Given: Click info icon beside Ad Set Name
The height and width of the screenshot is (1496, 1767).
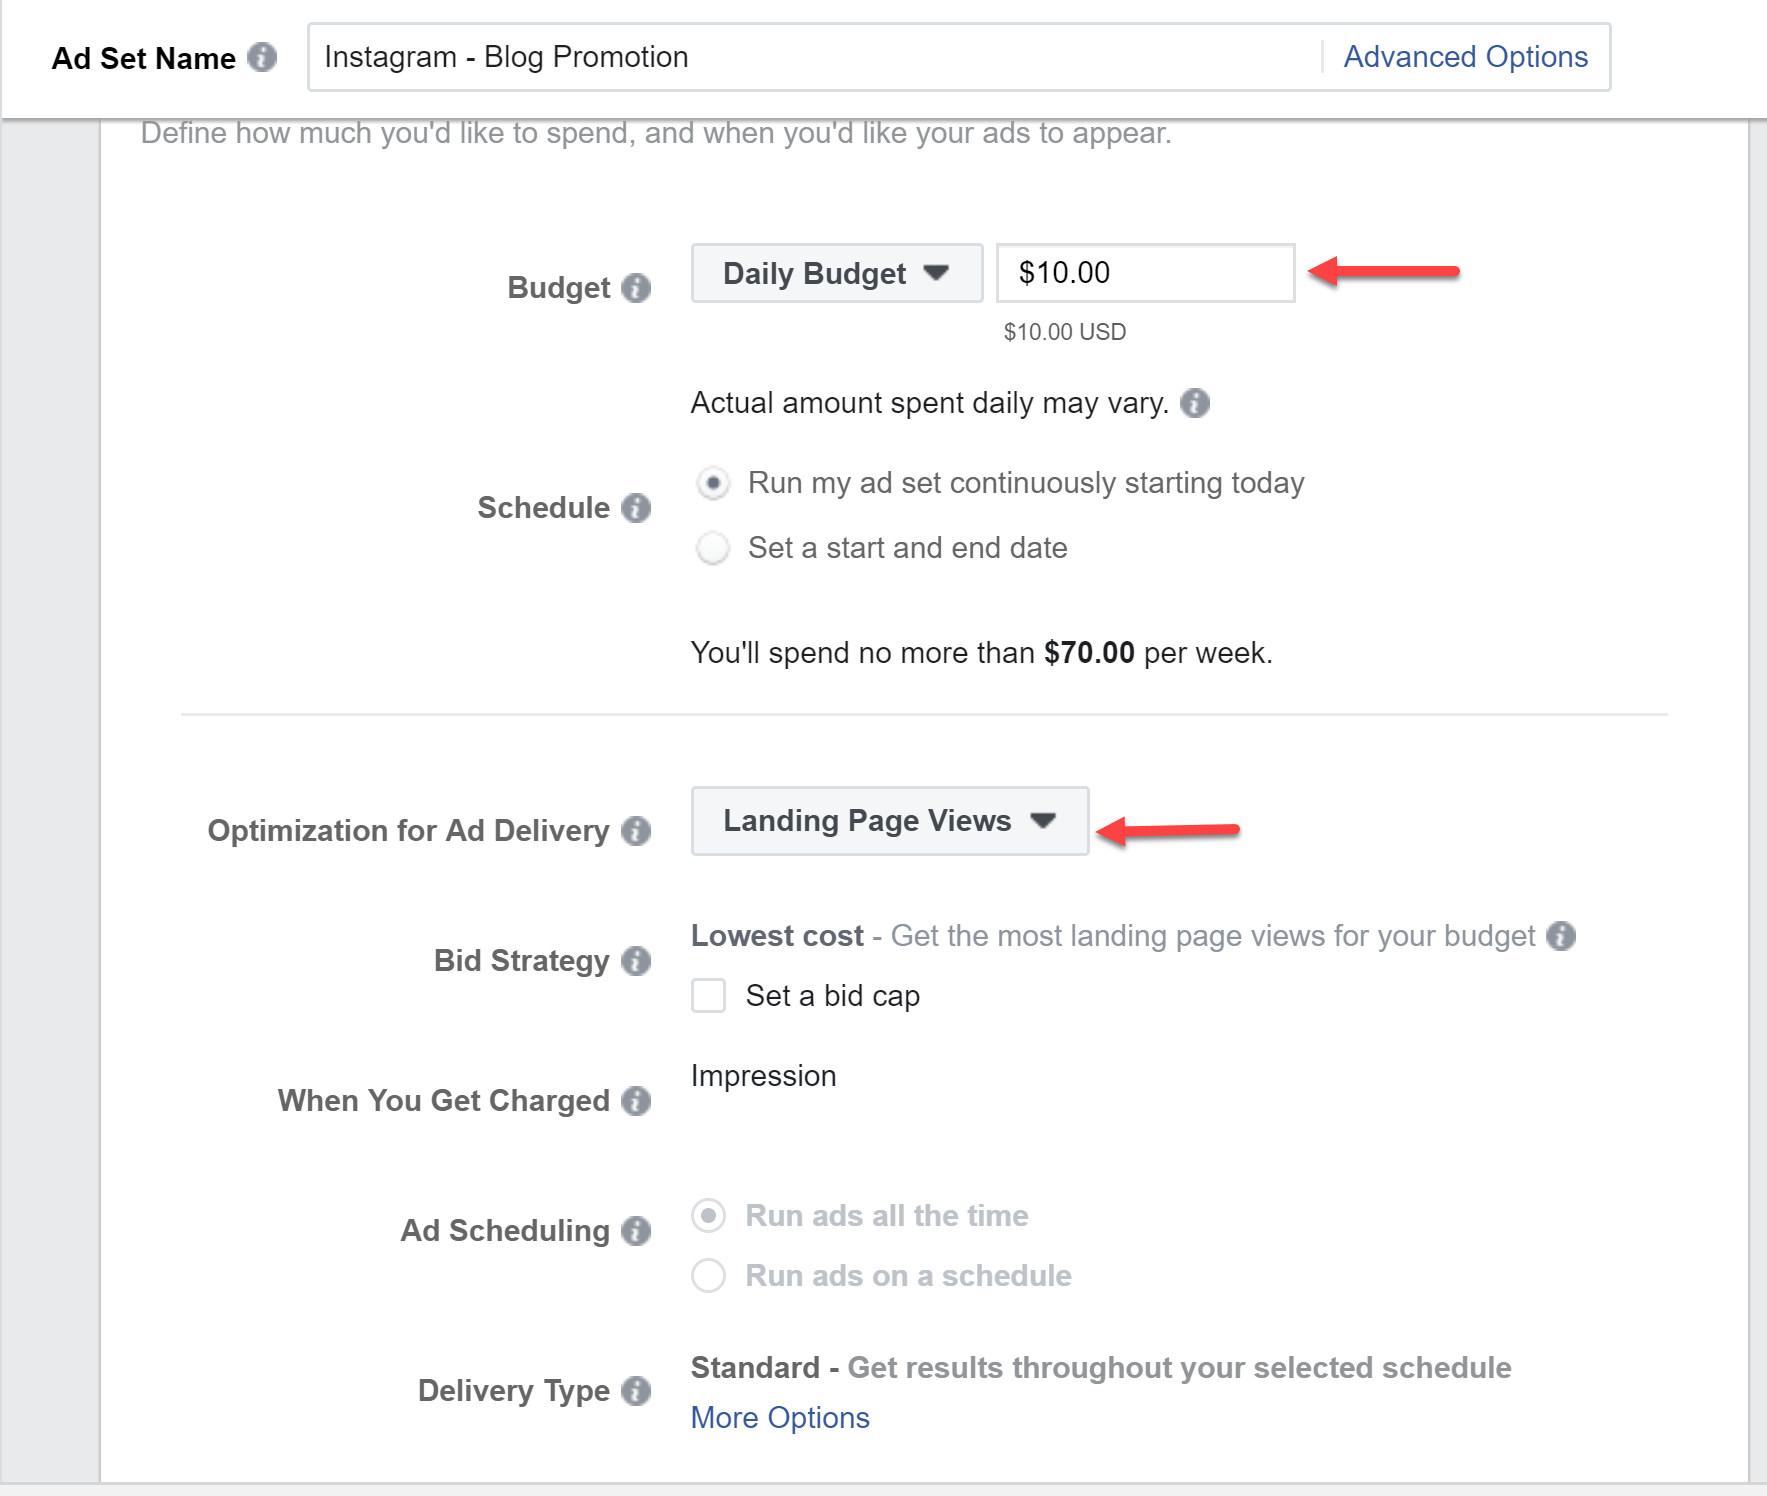Looking at the screenshot, I should [x=262, y=57].
